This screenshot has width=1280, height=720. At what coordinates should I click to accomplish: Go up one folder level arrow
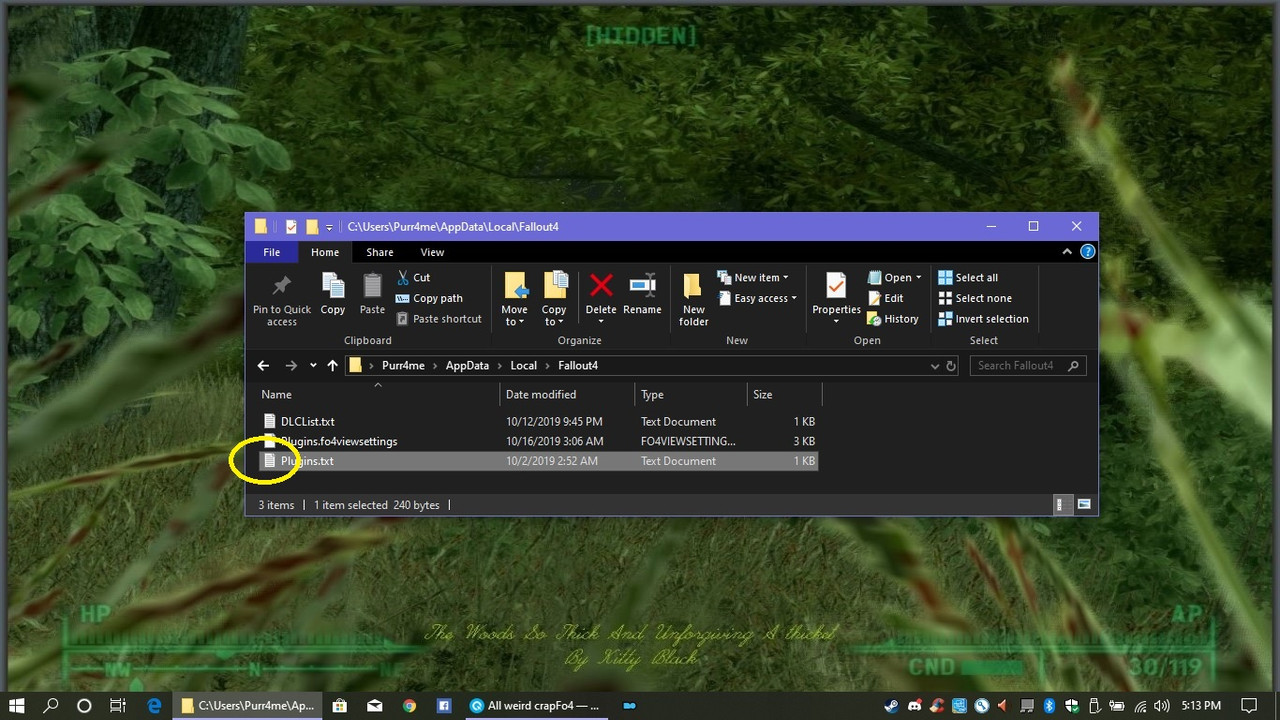[332, 366]
